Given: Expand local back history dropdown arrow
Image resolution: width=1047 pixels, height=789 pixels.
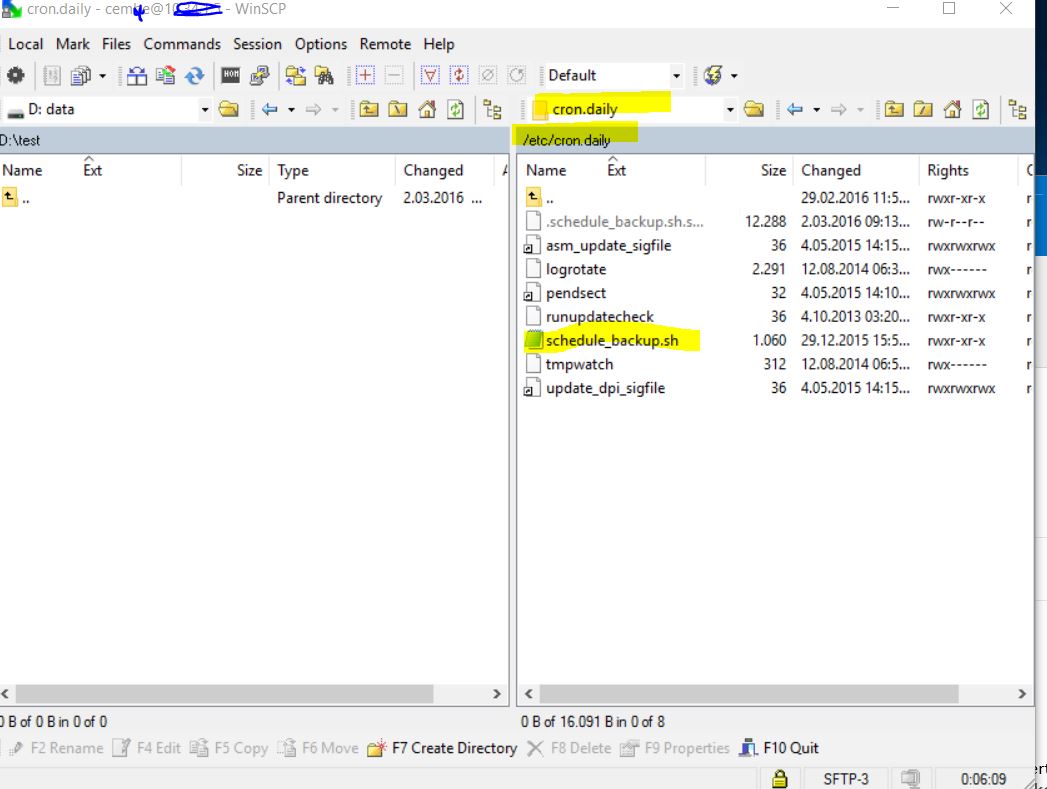Looking at the screenshot, I should 291,109.
